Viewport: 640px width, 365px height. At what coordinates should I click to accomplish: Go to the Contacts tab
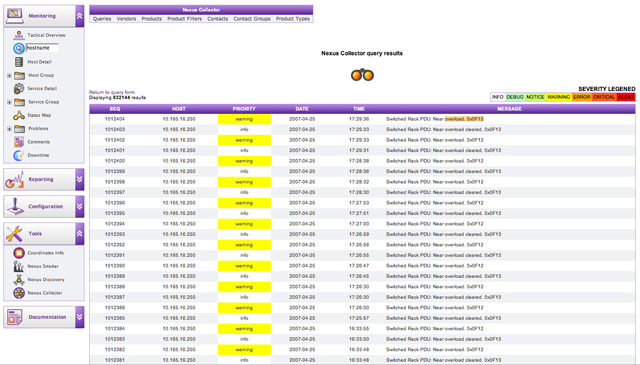coord(218,19)
